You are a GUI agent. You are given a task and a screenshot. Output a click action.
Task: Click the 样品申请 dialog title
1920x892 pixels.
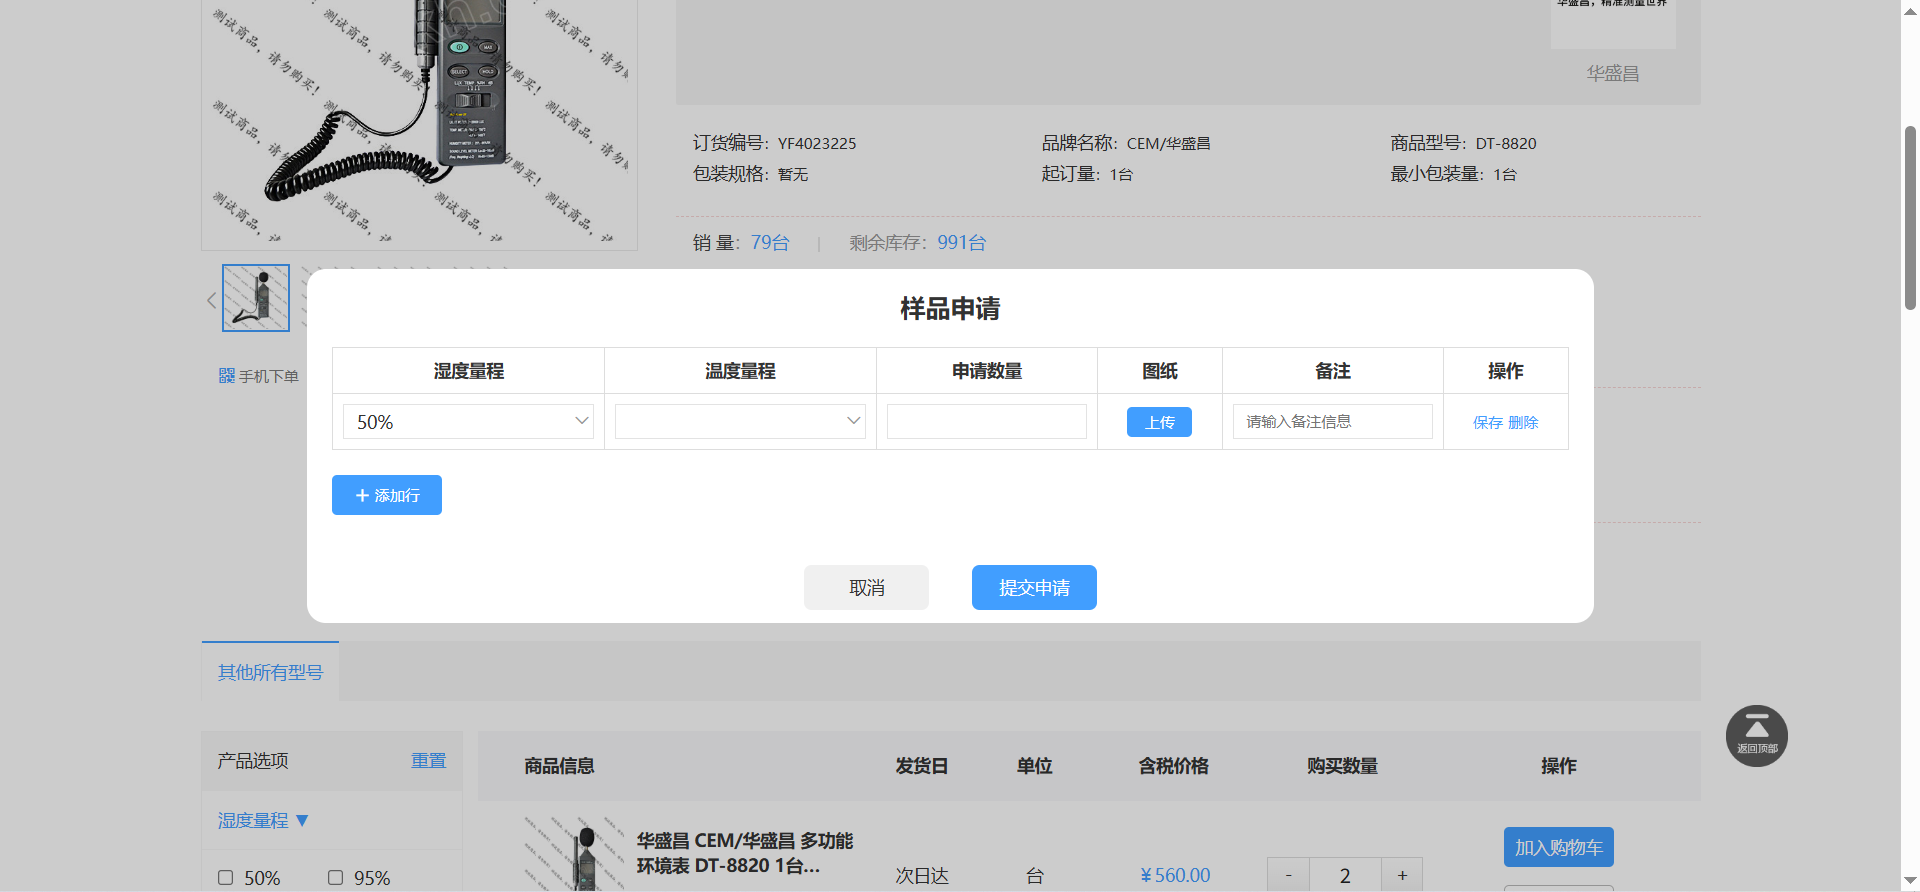tap(950, 308)
